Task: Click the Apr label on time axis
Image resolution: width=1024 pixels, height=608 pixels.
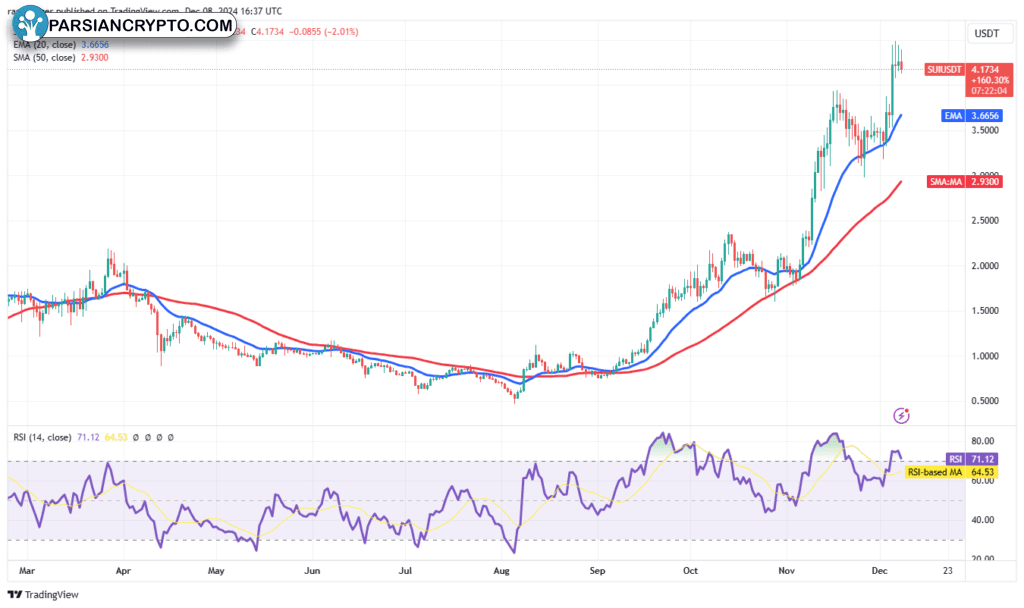Action: pos(123,570)
